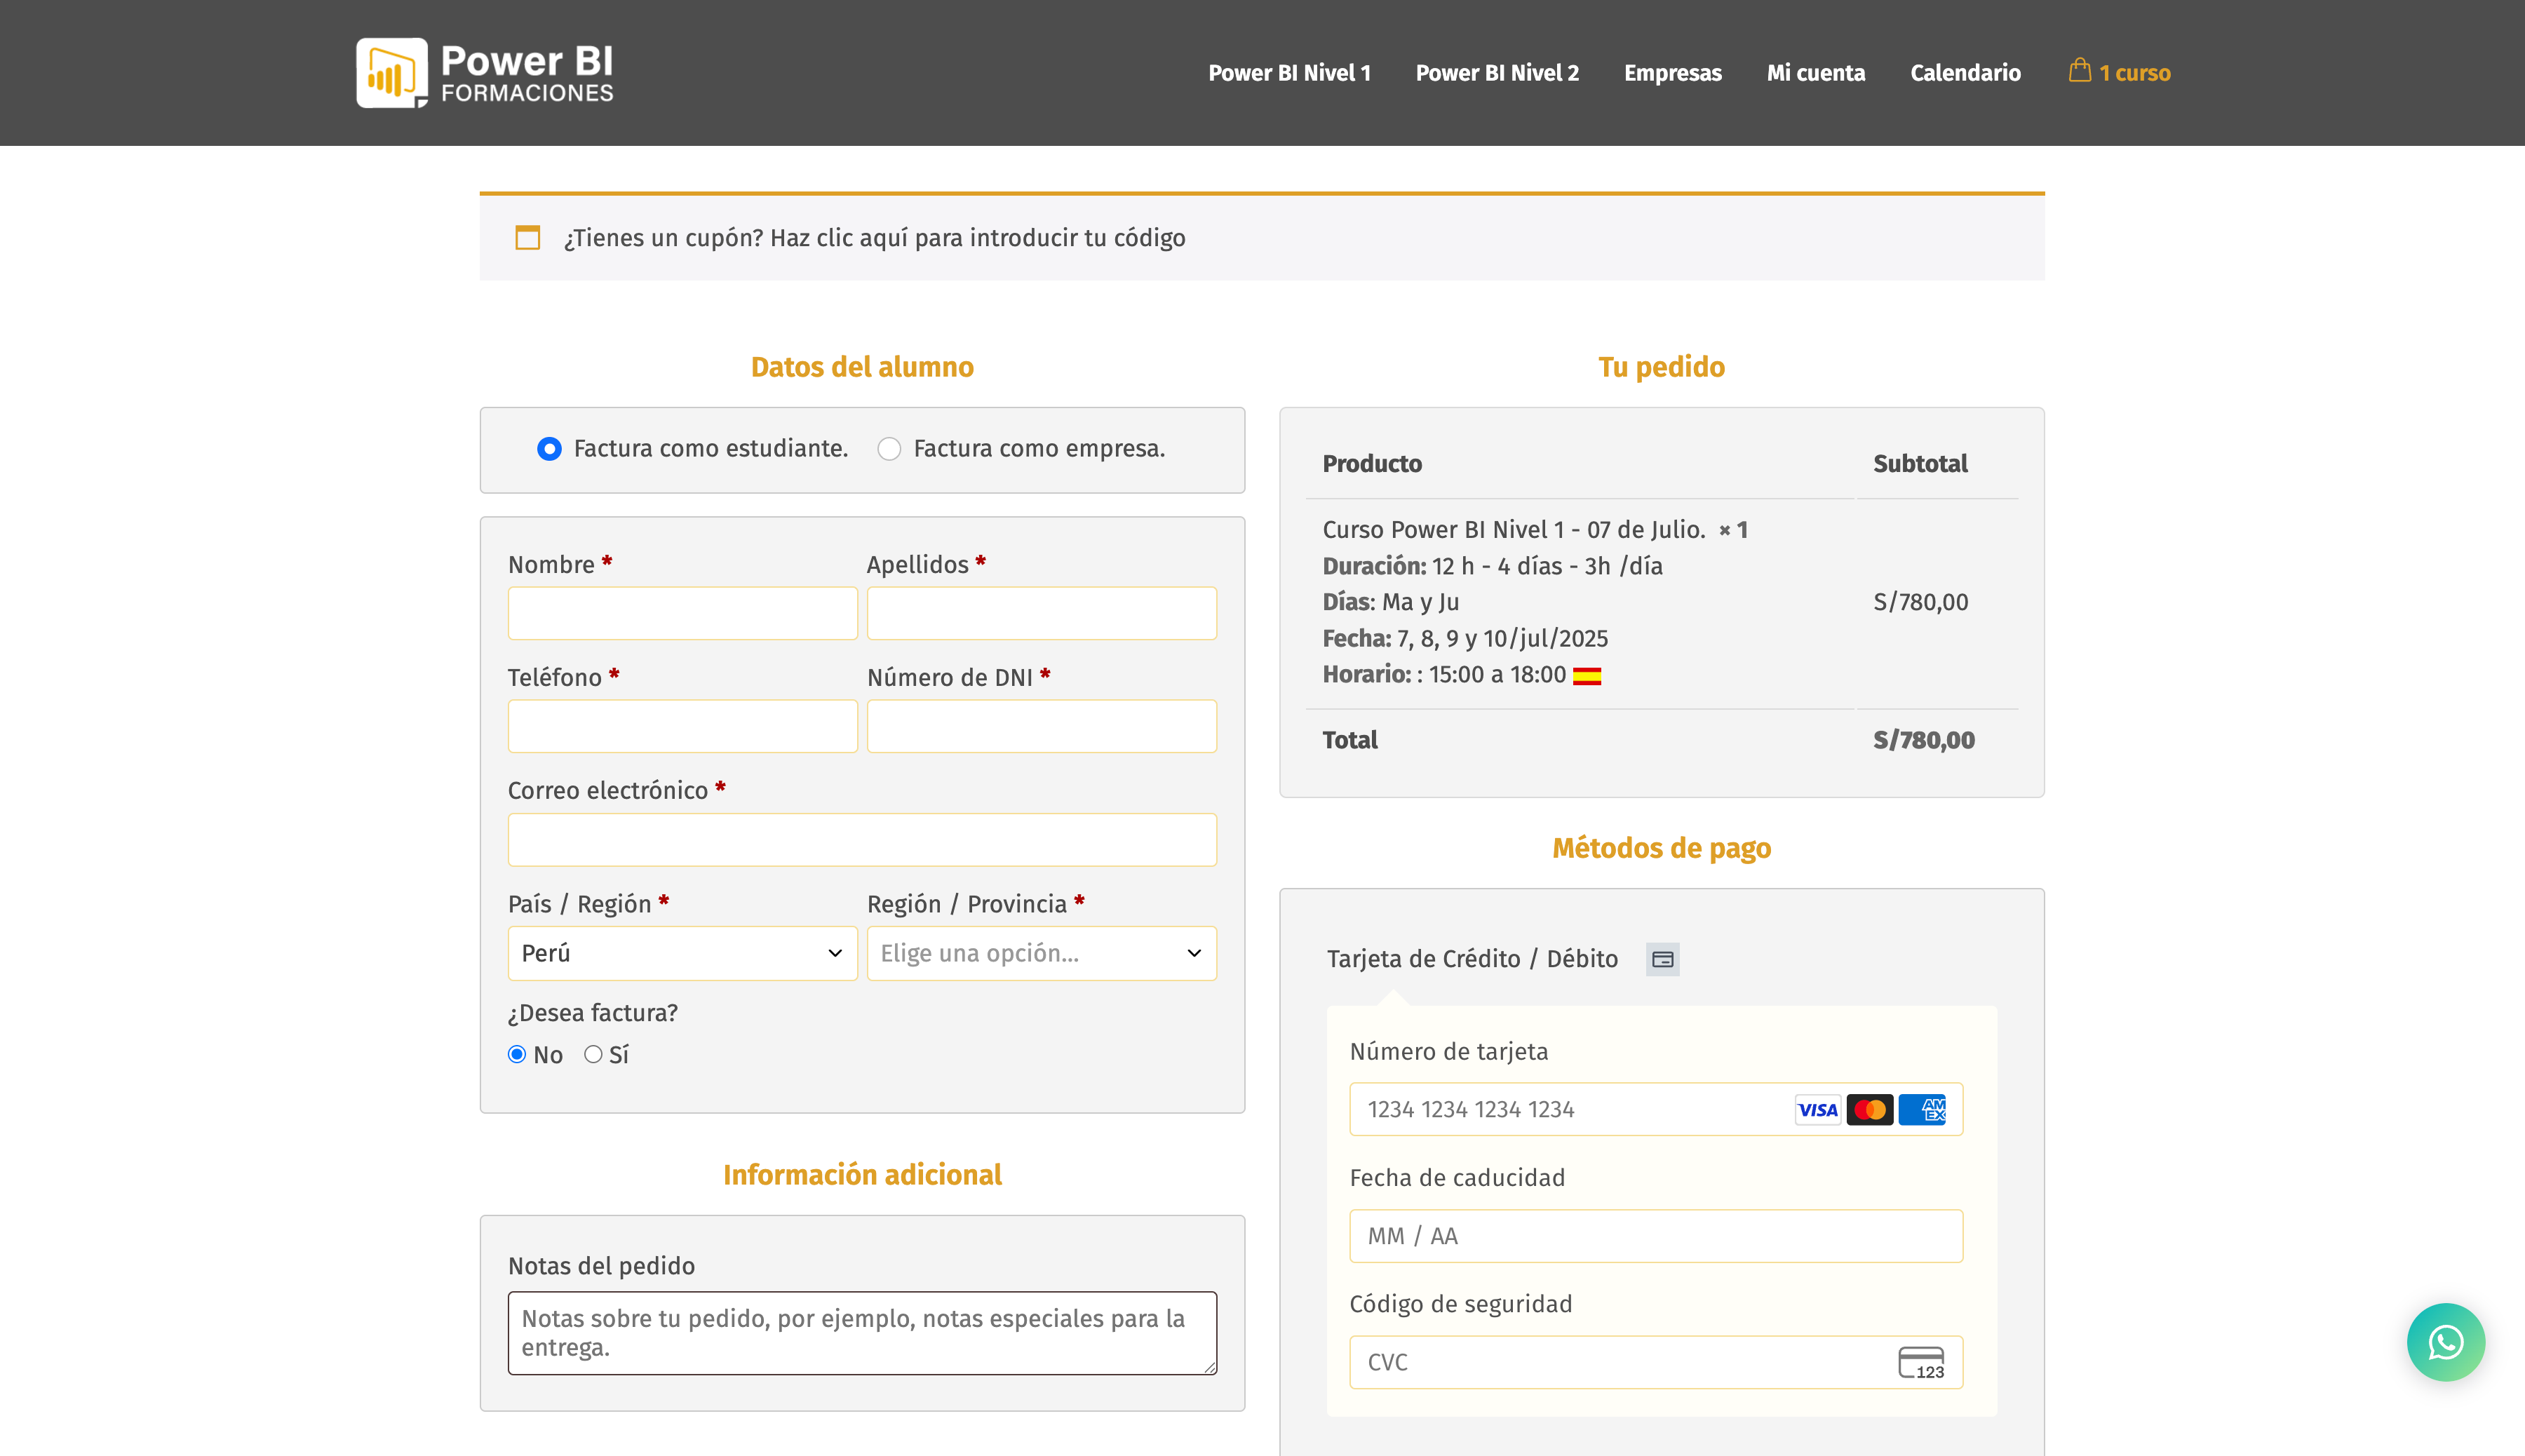Open WhatsApp chat floating button
Viewport: 2525px width, 1456px height.
coord(2445,1342)
